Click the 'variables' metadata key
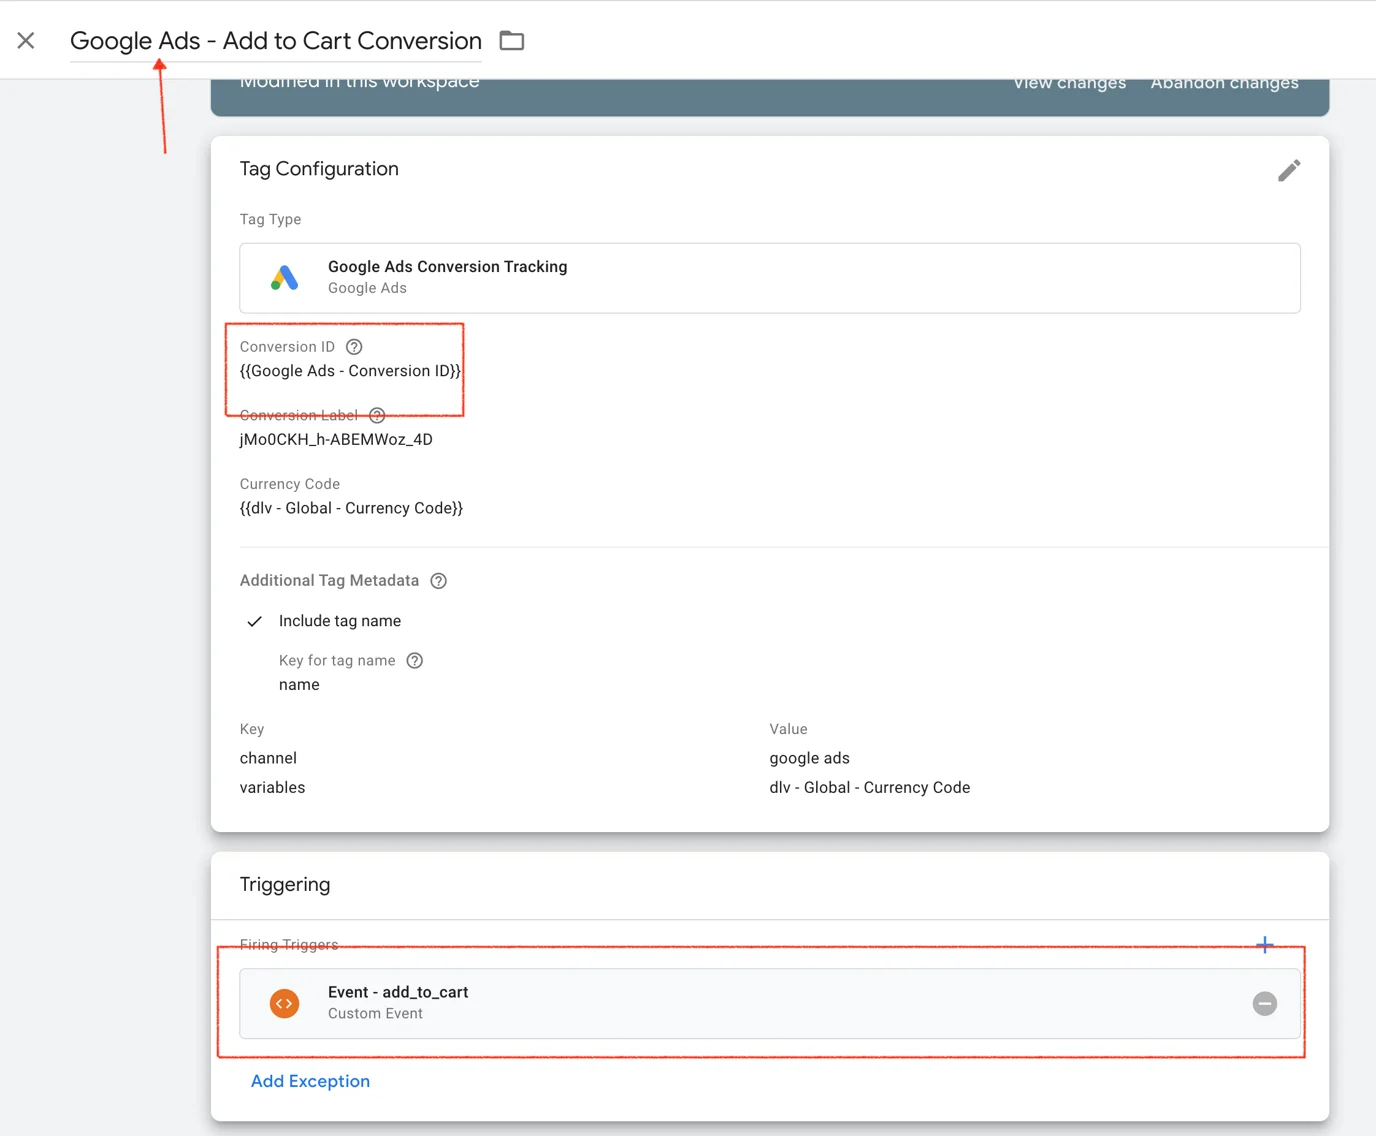The width and height of the screenshot is (1376, 1136). (x=272, y=787)
